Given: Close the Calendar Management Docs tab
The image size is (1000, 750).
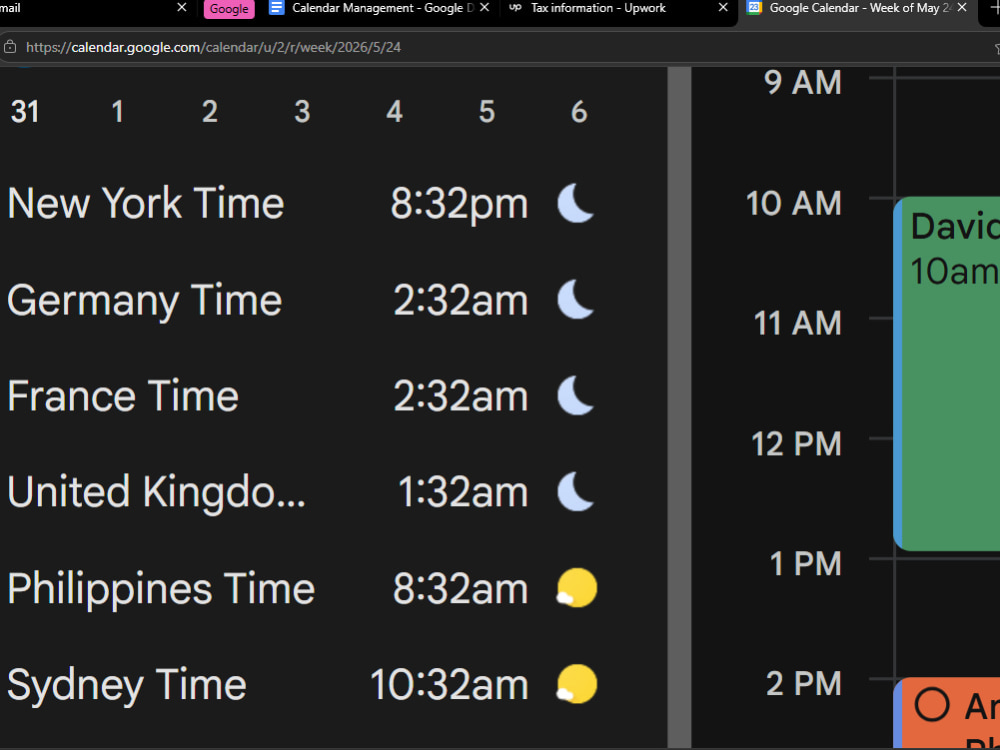Looking at the screenshot, I should tap(485, 8).
